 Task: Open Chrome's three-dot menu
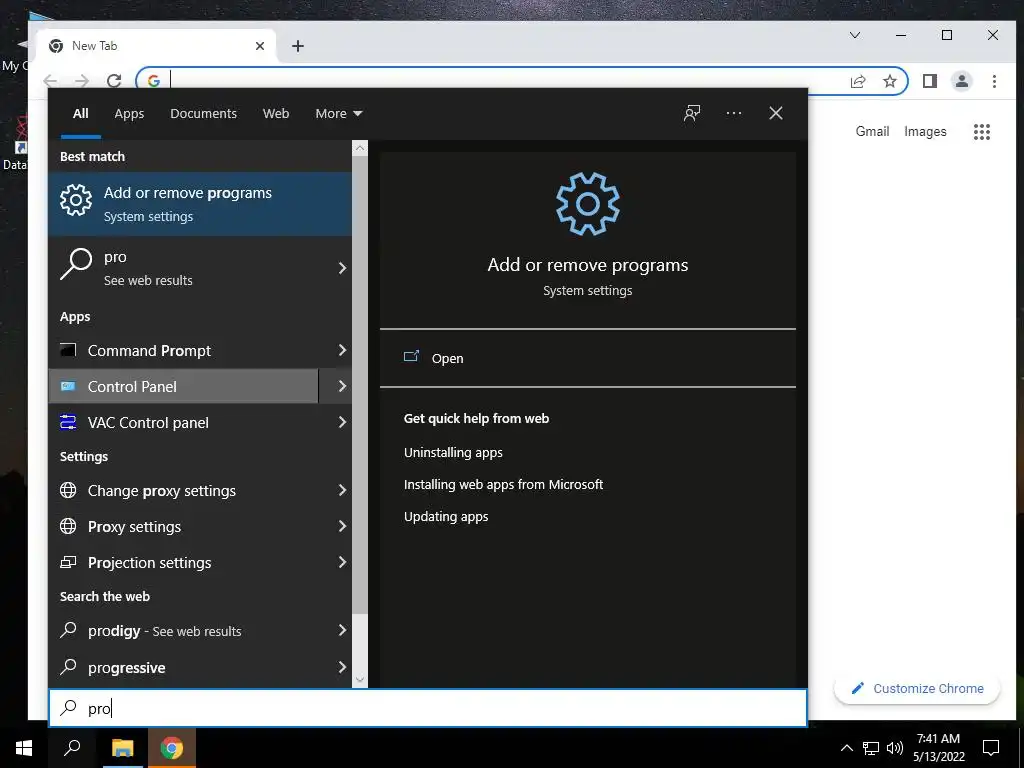point(994,81)
